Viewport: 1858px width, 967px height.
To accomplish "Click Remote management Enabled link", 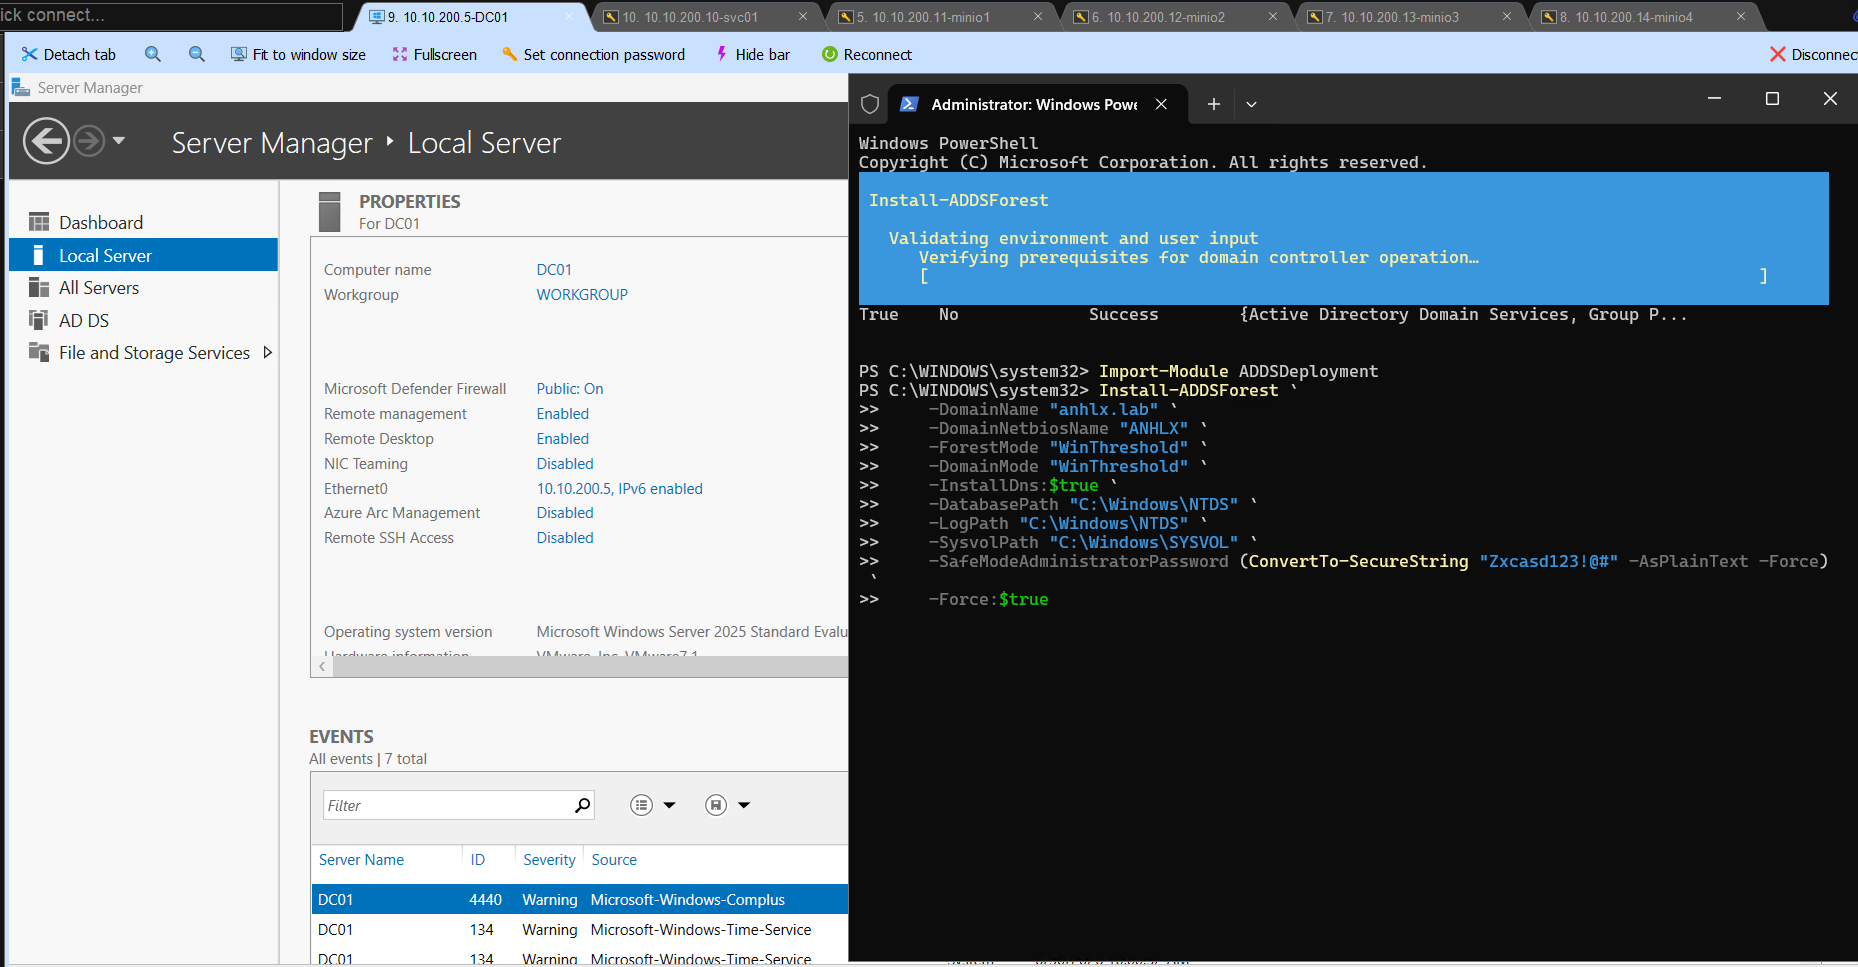I will 563,414.
